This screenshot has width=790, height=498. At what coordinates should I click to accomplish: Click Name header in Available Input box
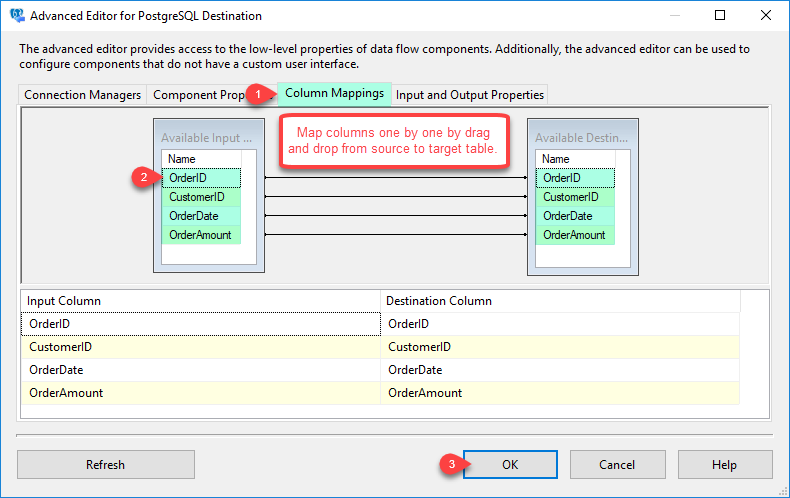201,159
